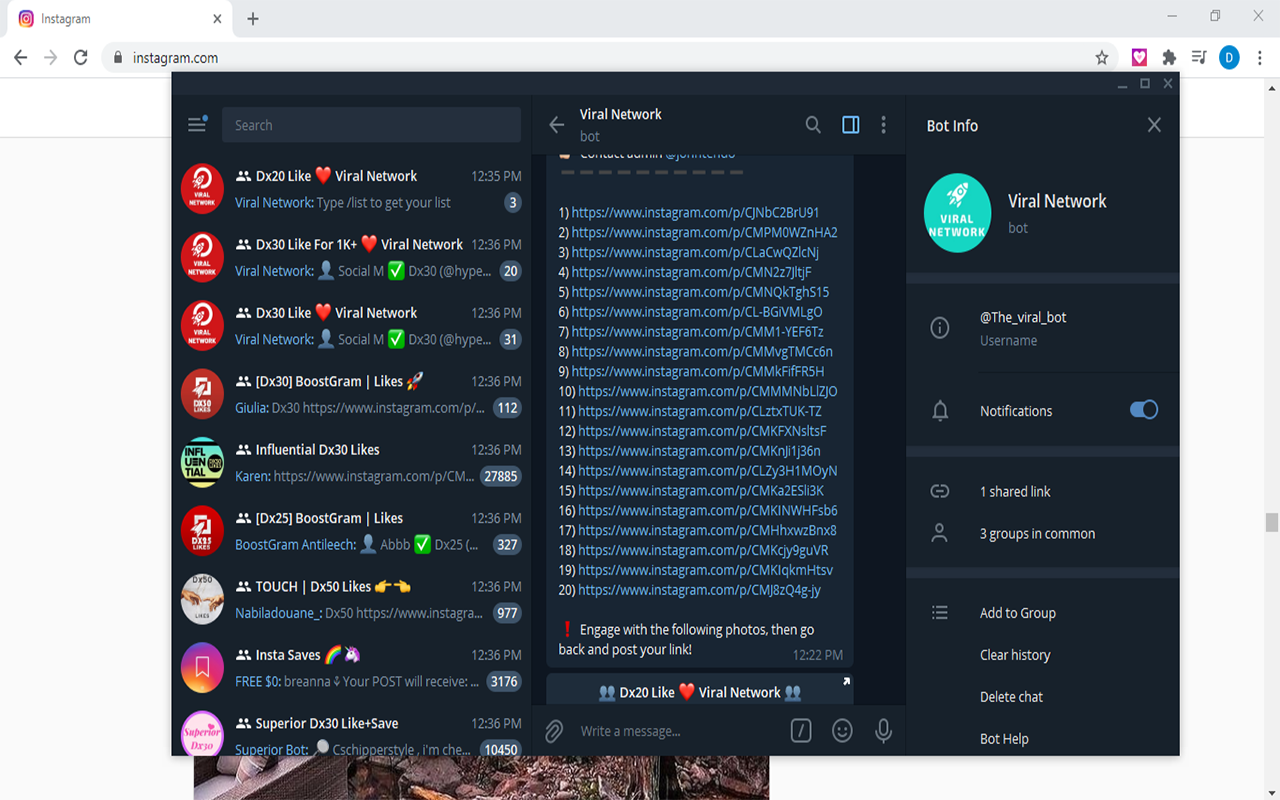Select Add to Group
The width and height of the screenshot is (1280, 800).
[x=1018, y=613]
